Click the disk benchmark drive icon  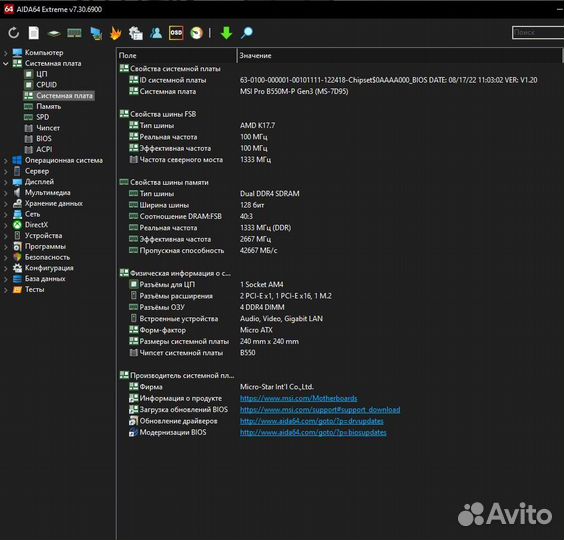pos(54,33)
